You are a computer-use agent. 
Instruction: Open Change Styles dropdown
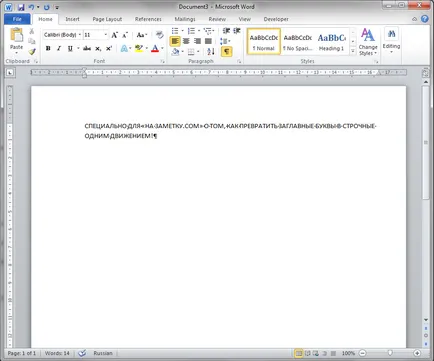click(x=368, y=42)
